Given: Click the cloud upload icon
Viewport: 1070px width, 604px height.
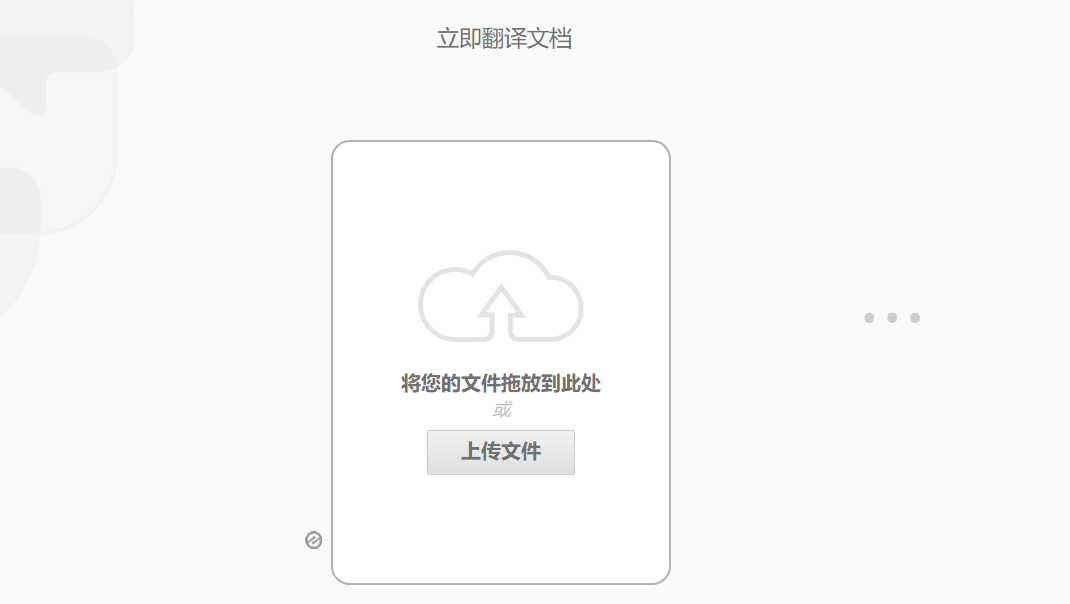Looking at the screenshot, I should tap(501, 296).
